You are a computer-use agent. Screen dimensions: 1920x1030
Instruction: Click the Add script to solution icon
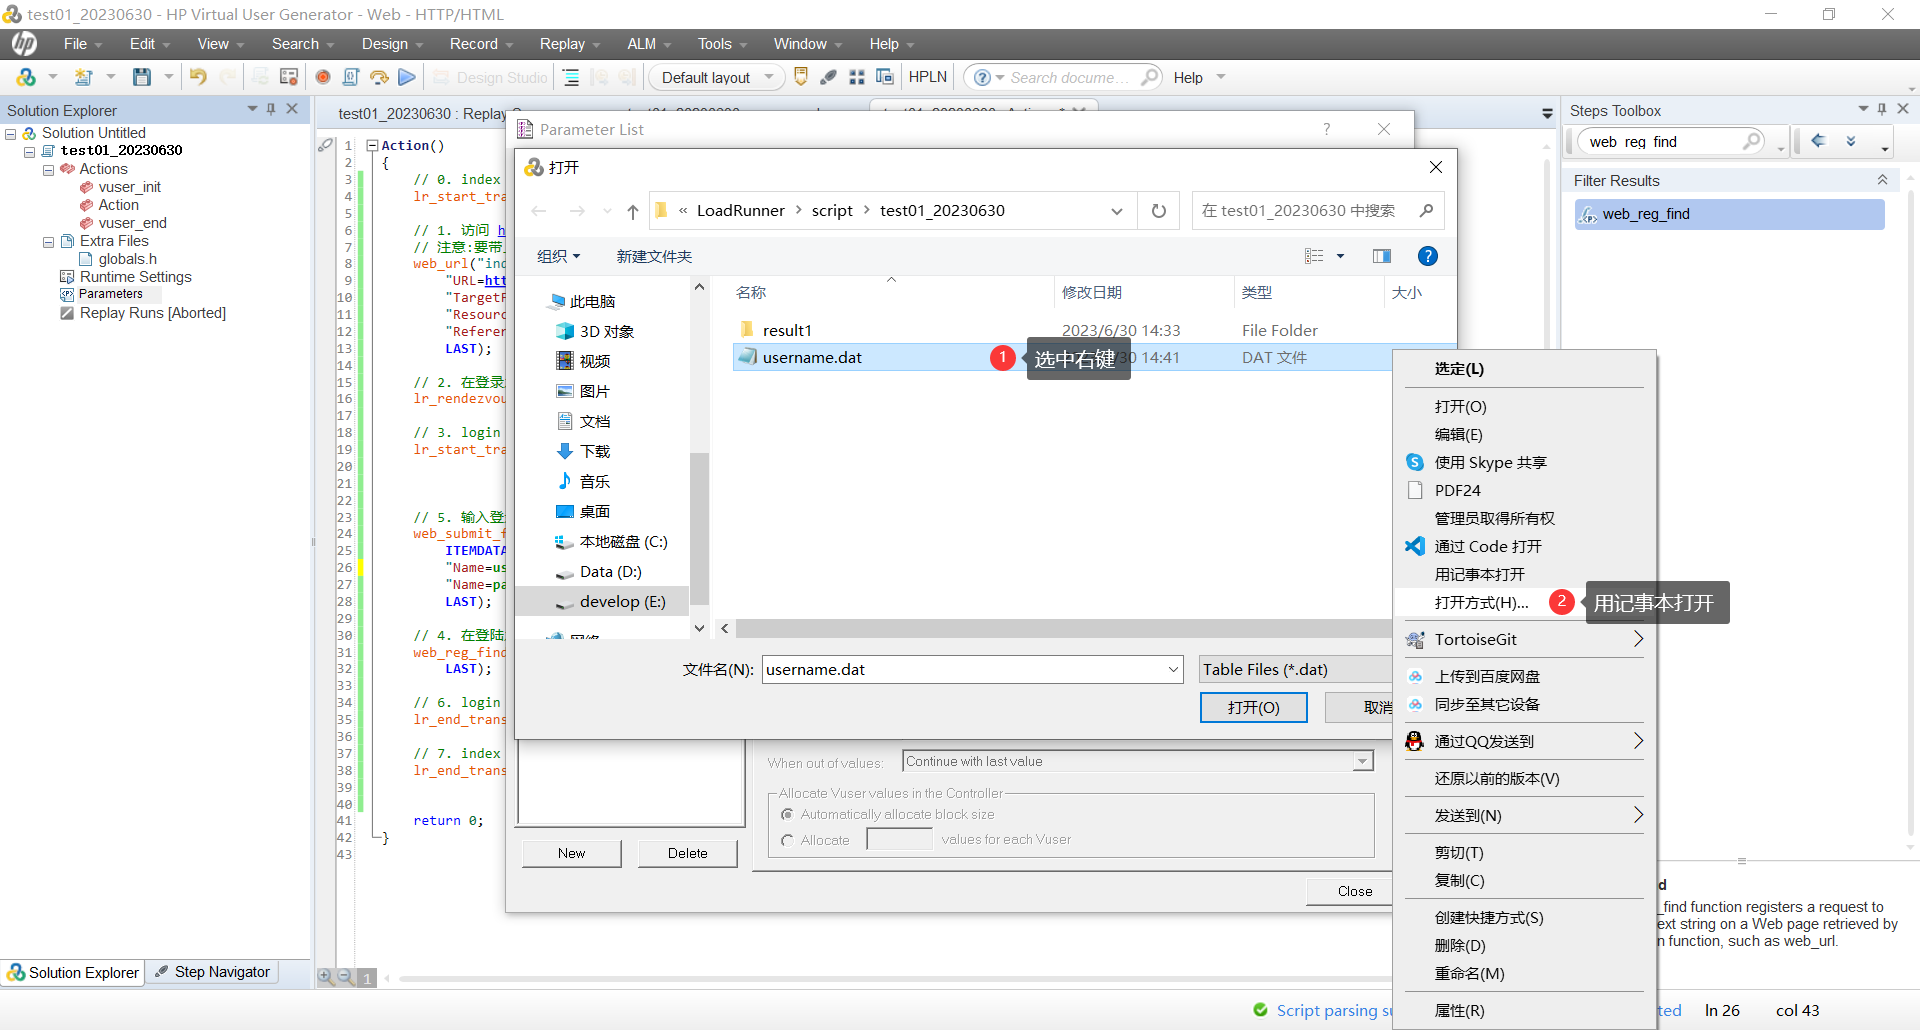[x=26, y=77]
